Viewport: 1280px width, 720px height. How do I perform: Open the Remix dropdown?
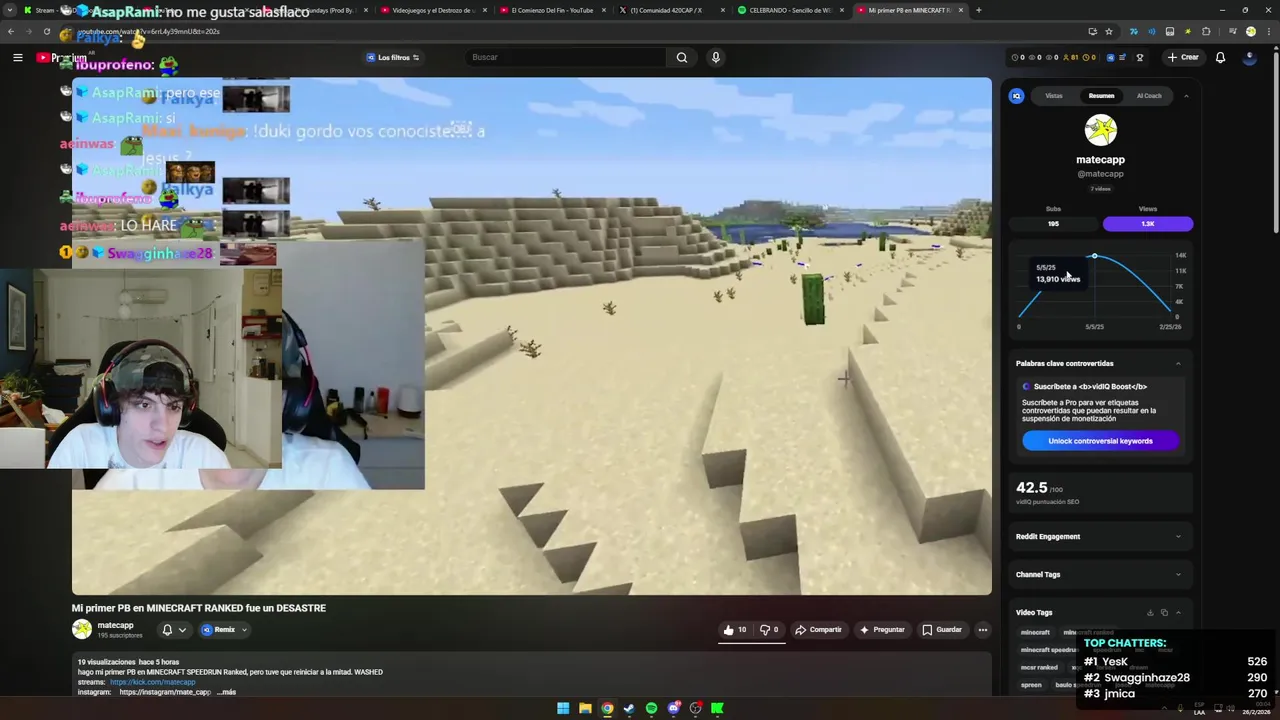[224, 630]
